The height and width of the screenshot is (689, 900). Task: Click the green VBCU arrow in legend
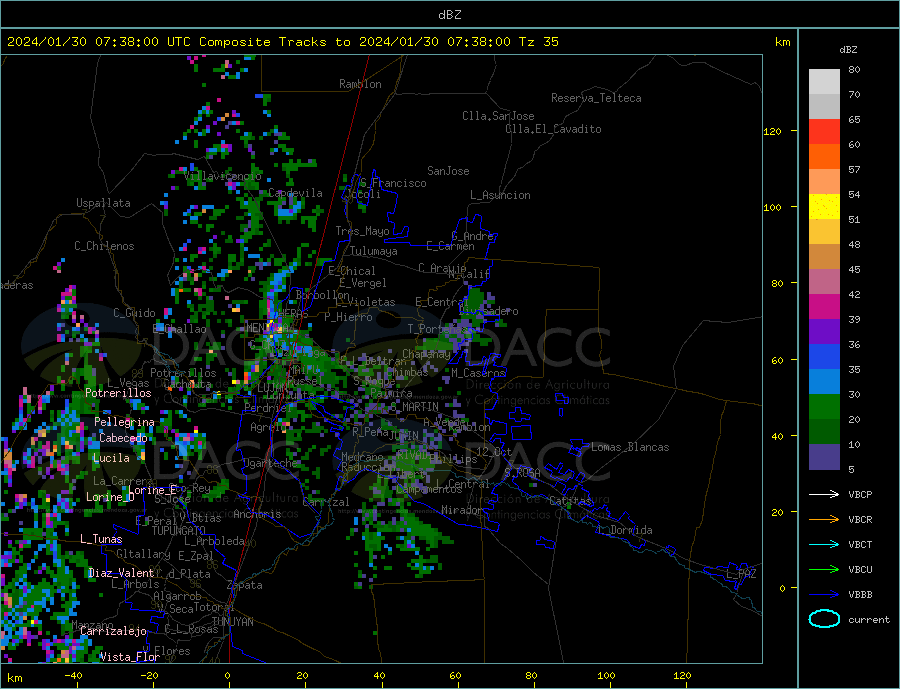824,569
